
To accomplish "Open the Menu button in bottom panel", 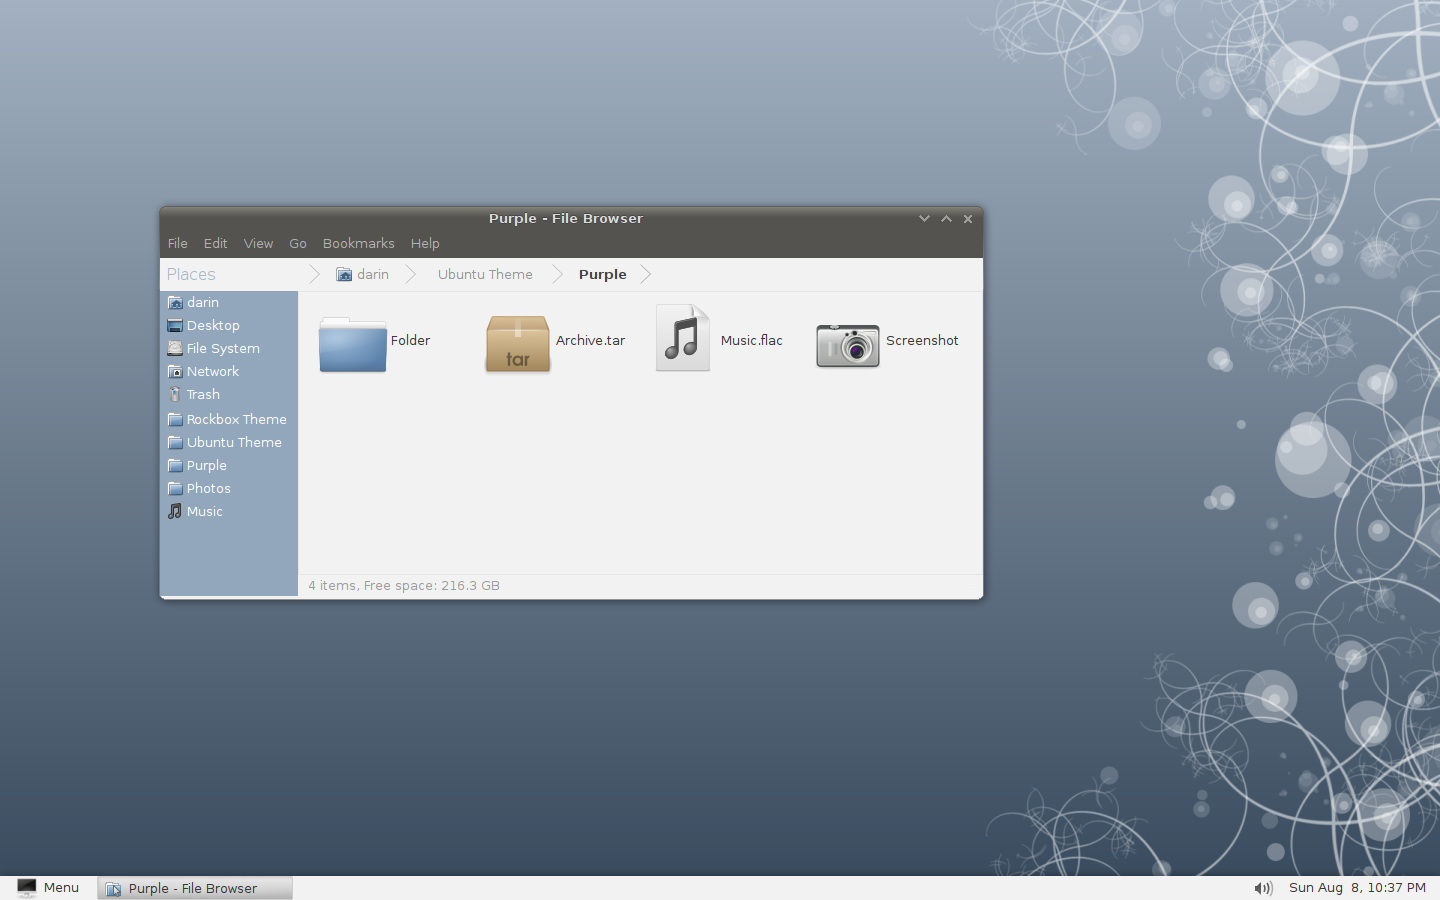I will coord(48,888).
